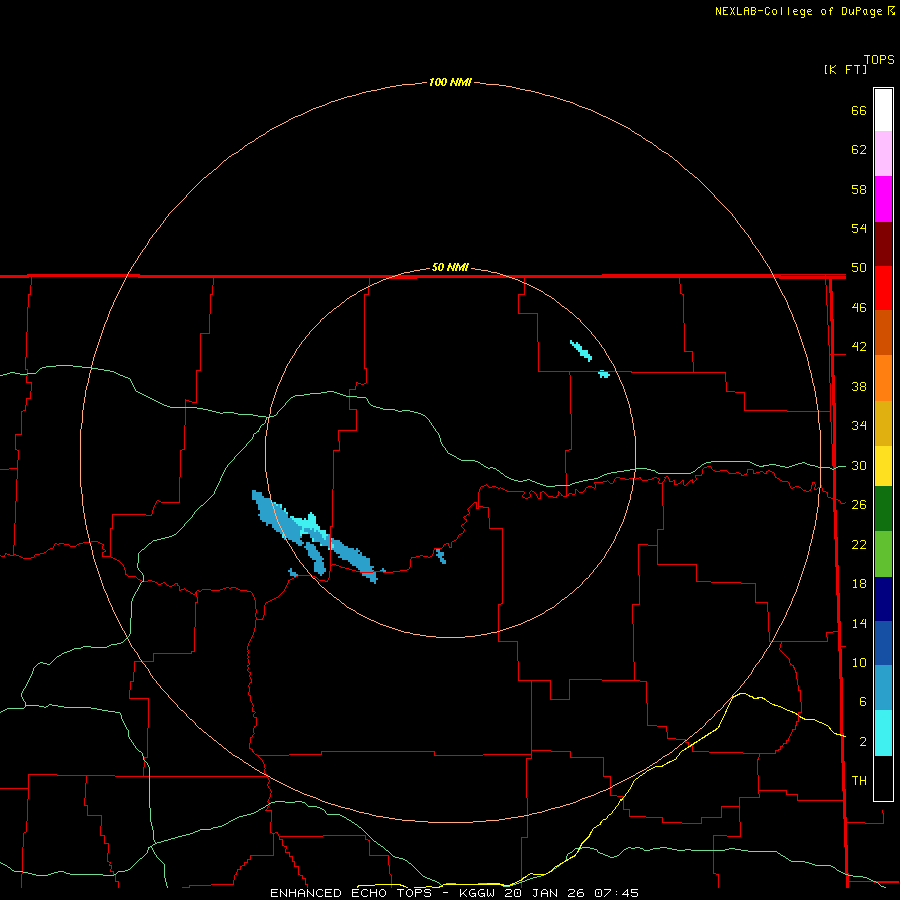Click the tiny cyan echo below the northeast streak

[x=603, y=374]
